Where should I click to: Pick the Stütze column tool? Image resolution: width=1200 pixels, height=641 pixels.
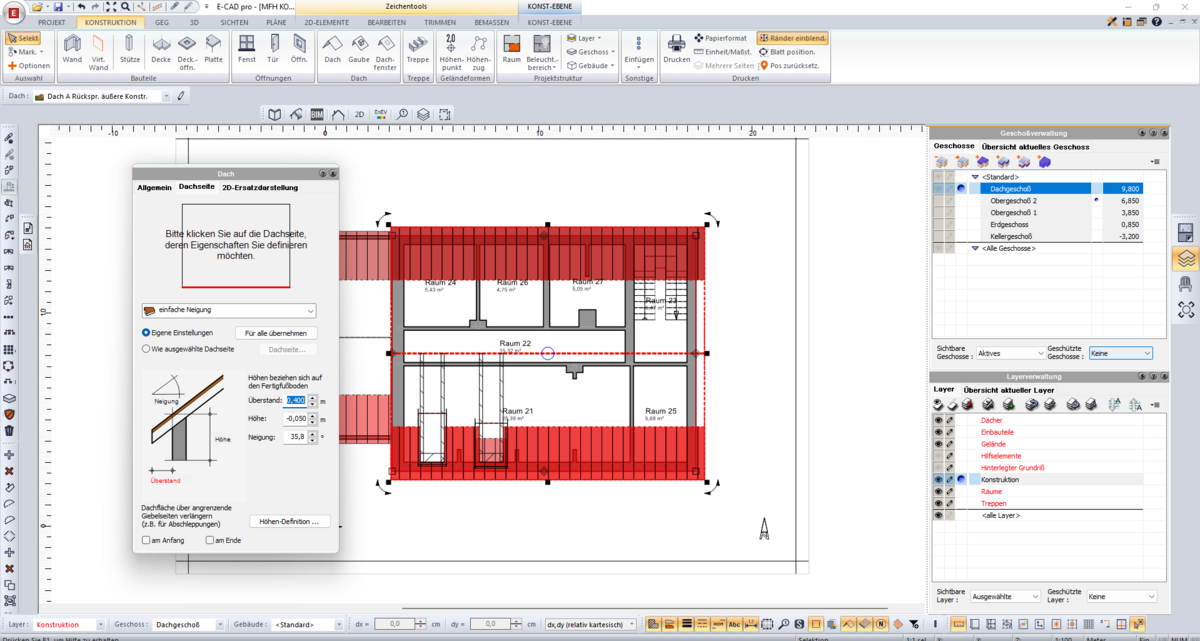(129, 51)
